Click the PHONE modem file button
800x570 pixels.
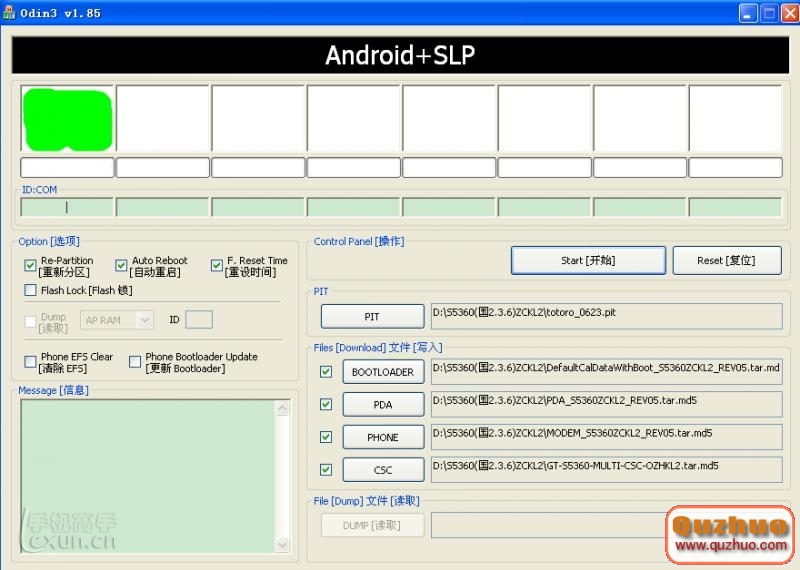[383, 437]
